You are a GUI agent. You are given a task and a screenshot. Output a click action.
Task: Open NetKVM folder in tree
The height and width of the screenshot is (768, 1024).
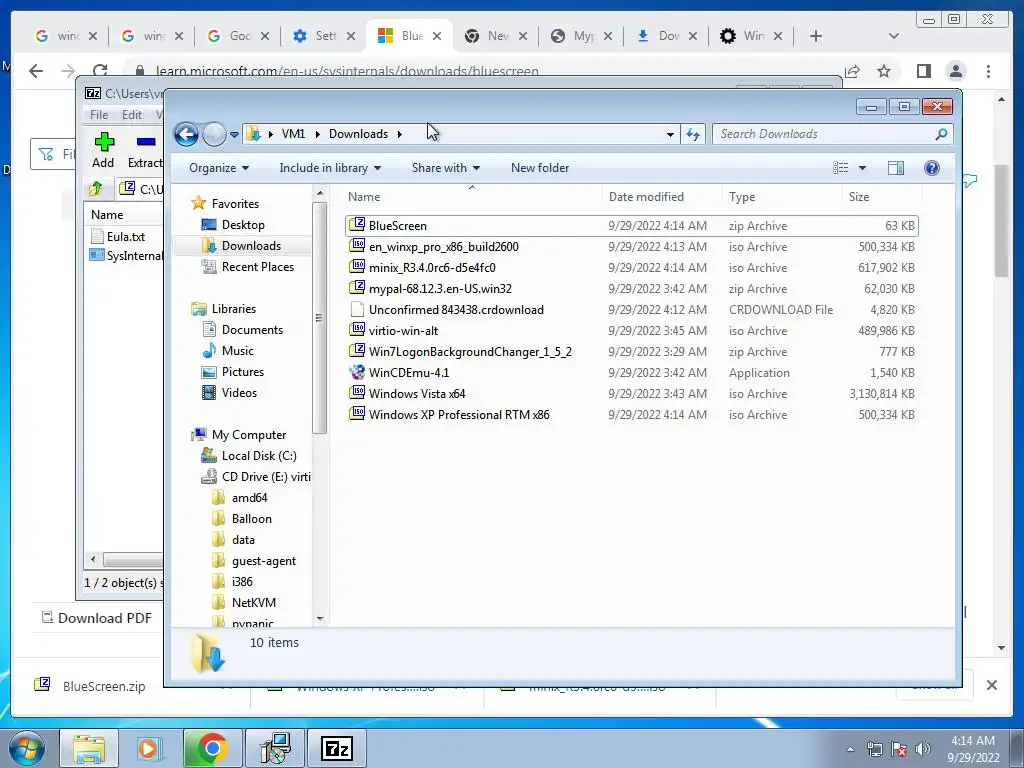253,603
